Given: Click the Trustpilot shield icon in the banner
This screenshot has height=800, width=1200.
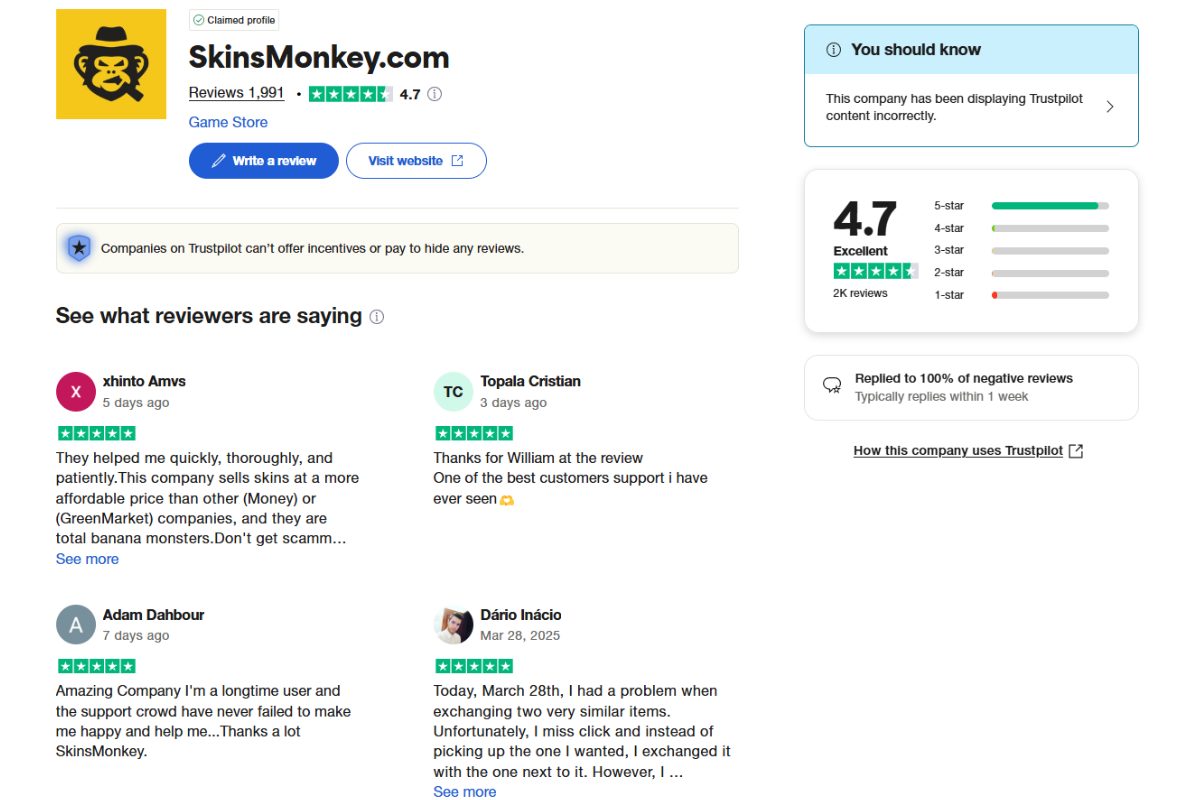Looking at the screenshot, I should tap(78, 248).
